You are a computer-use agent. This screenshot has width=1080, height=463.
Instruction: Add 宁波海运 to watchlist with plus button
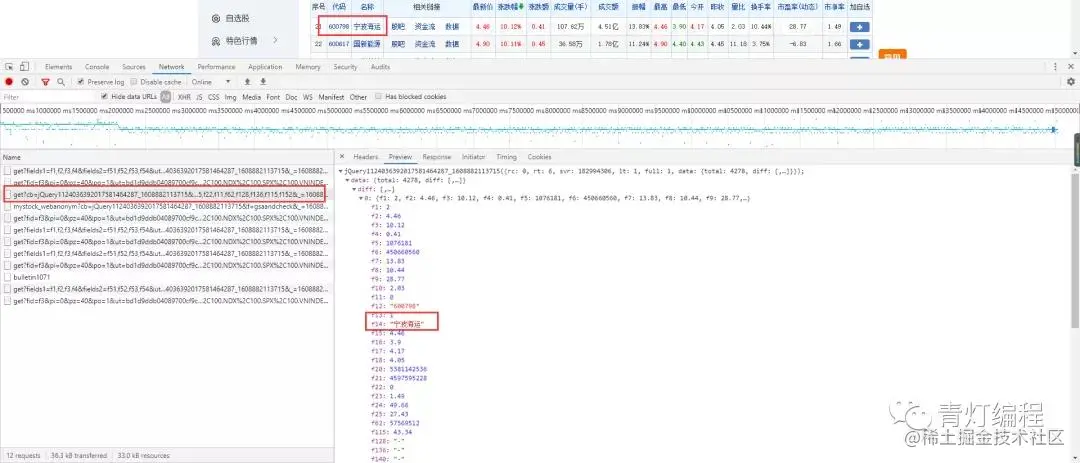[860, 28]
